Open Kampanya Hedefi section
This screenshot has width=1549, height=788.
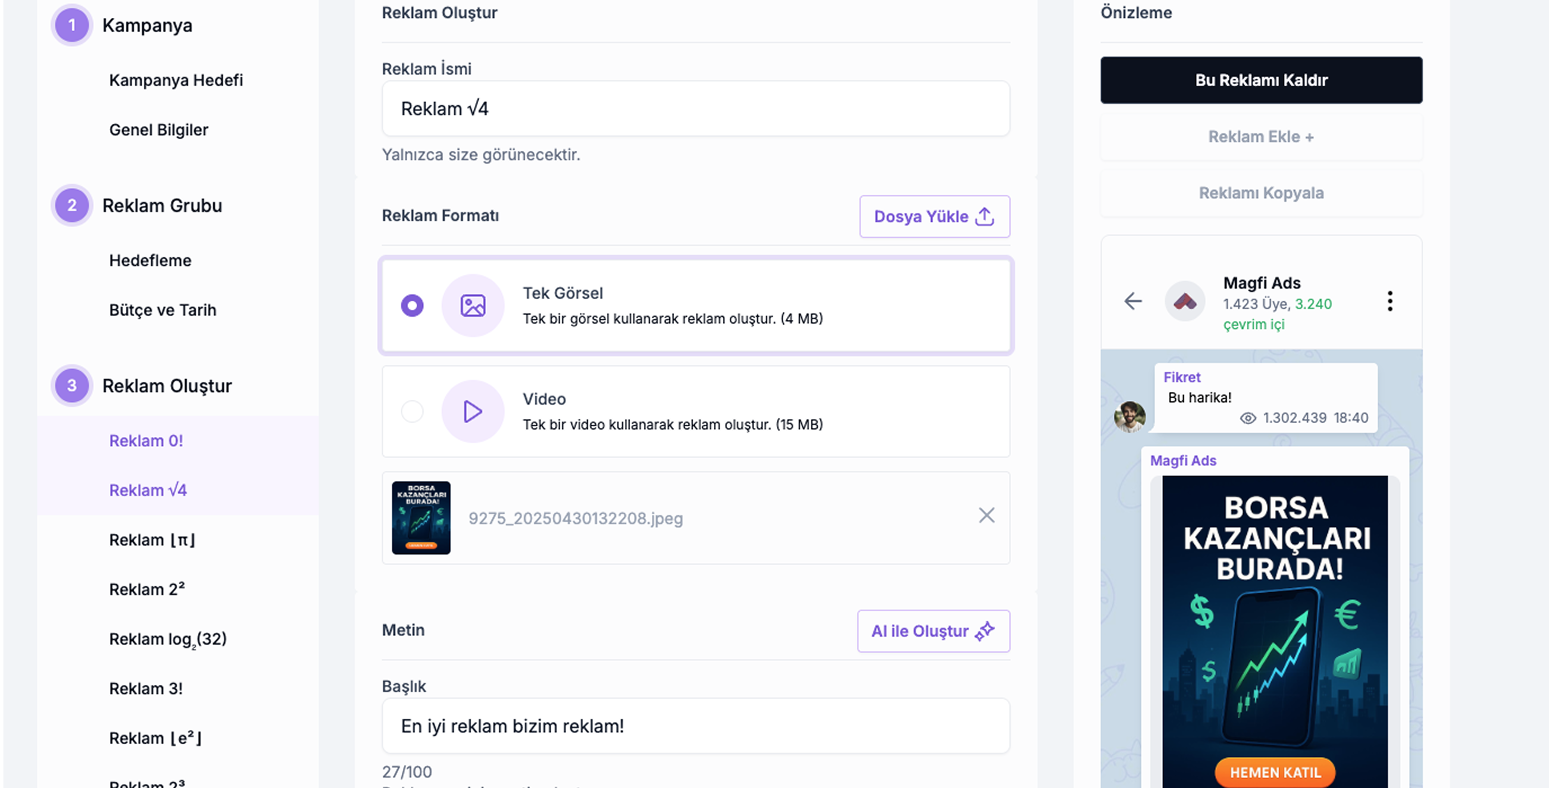pyautogui.click(x=176, y=80)
